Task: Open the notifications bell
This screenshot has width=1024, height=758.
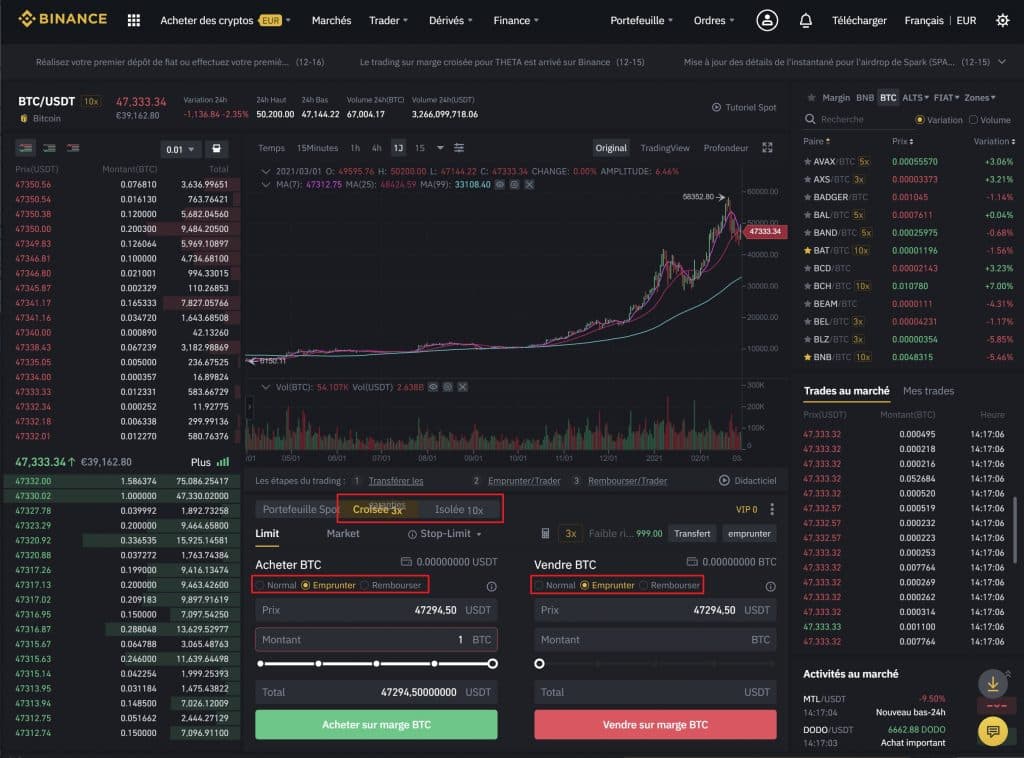Action: pos(806,20)
